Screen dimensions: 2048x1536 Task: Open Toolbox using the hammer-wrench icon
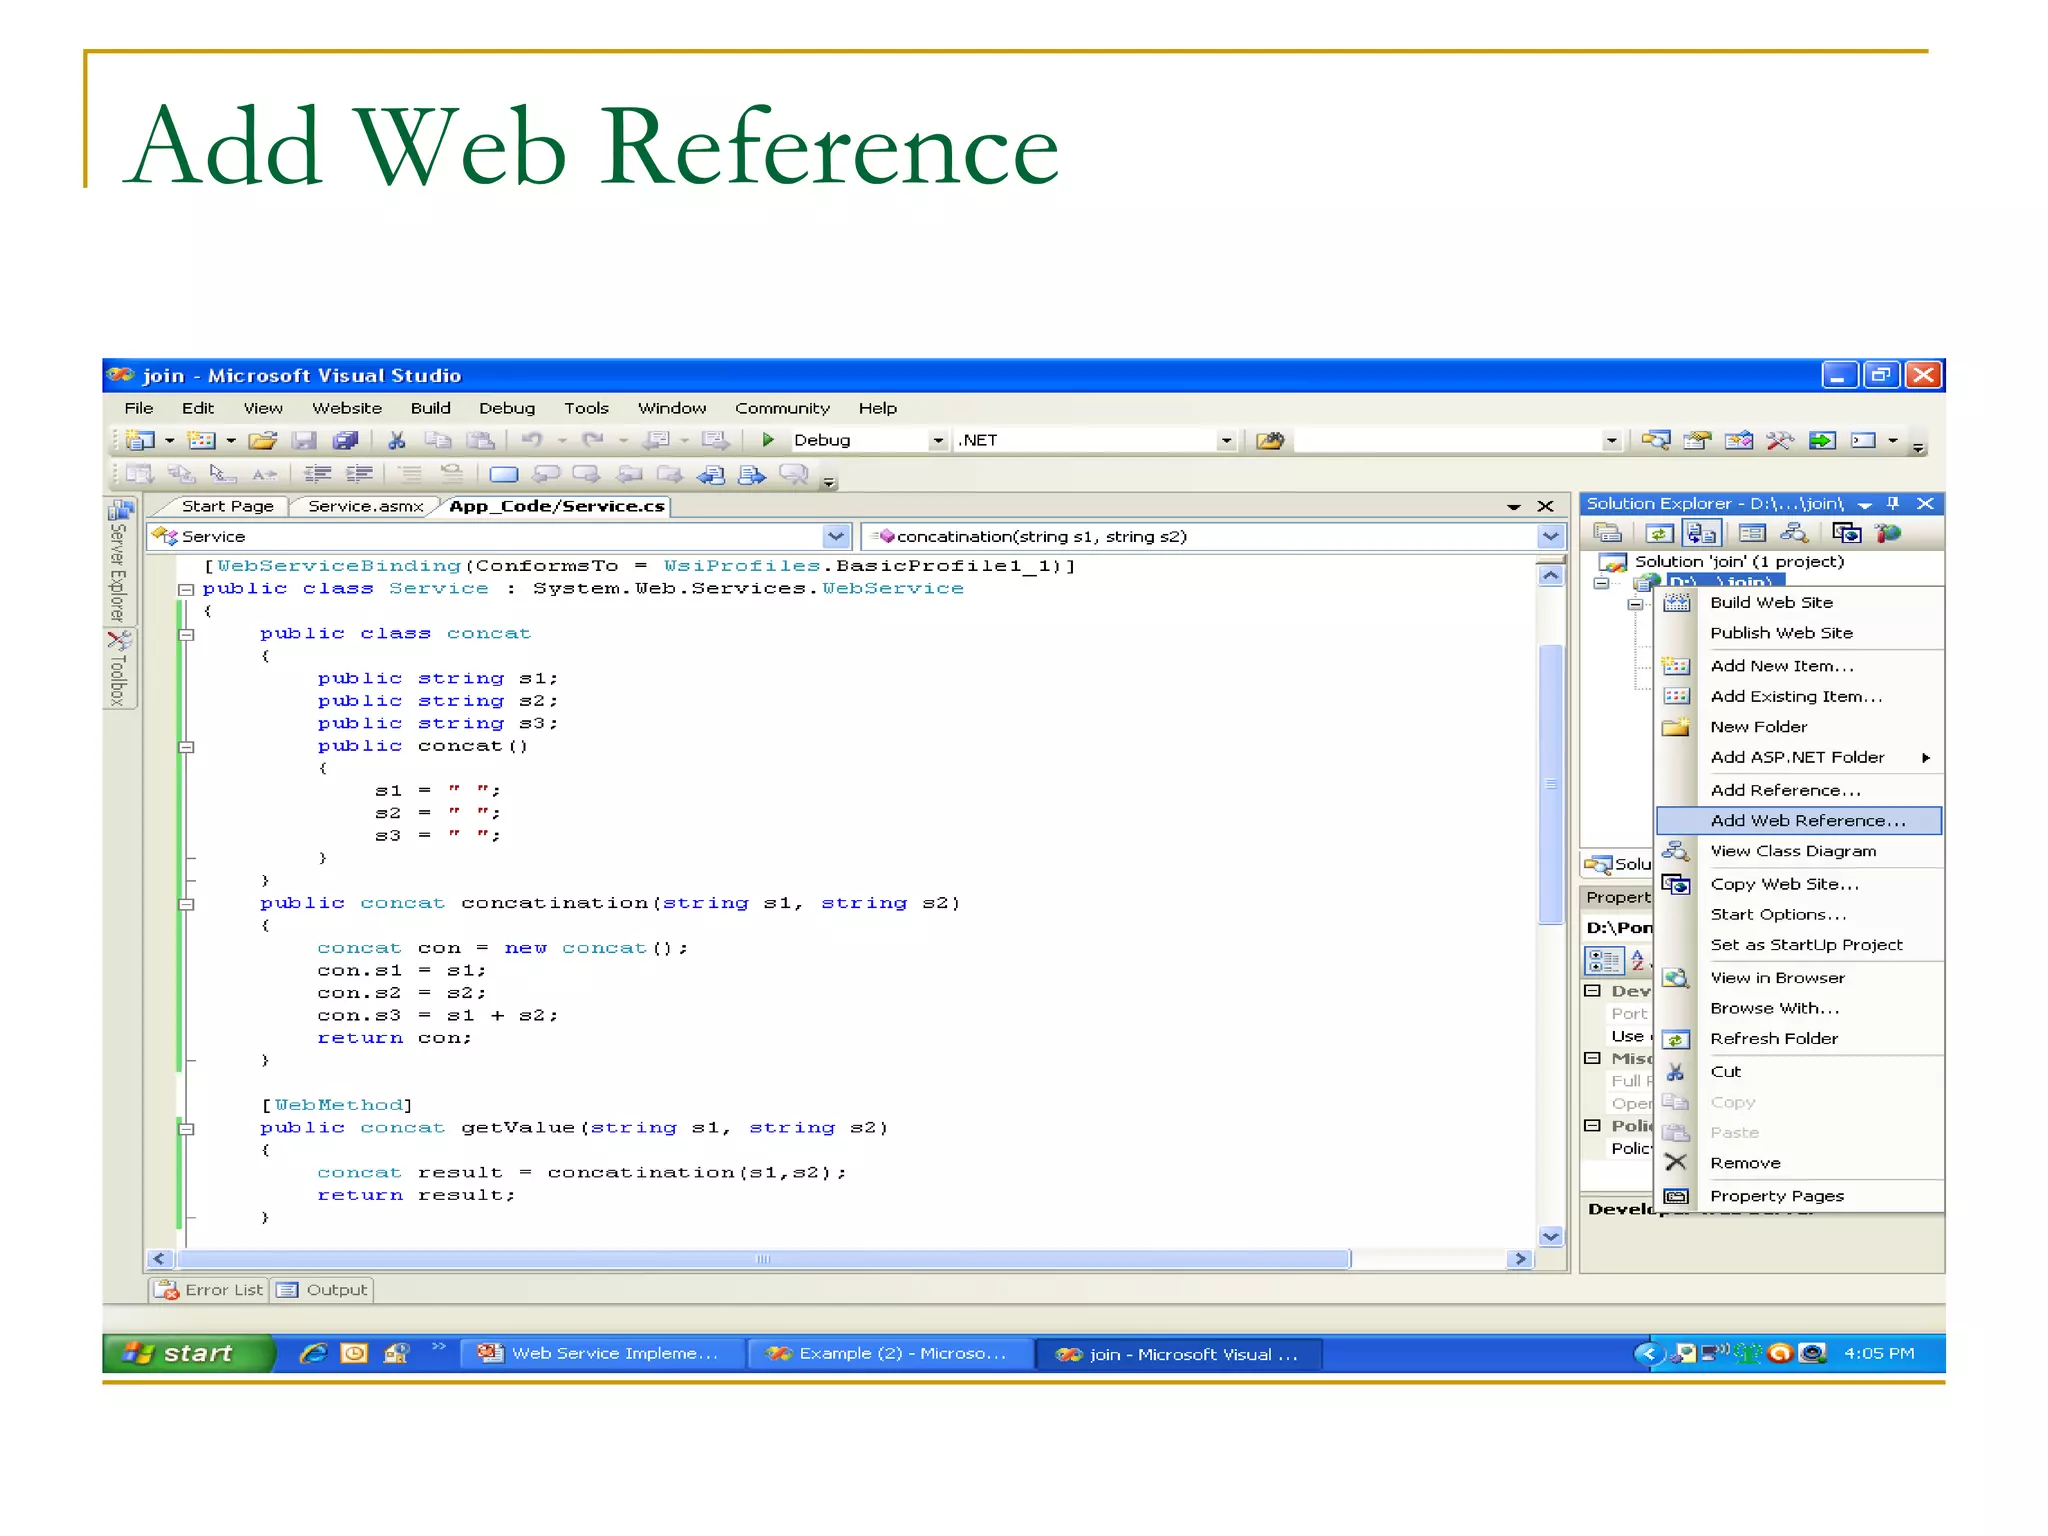[x=1780, y=440]
